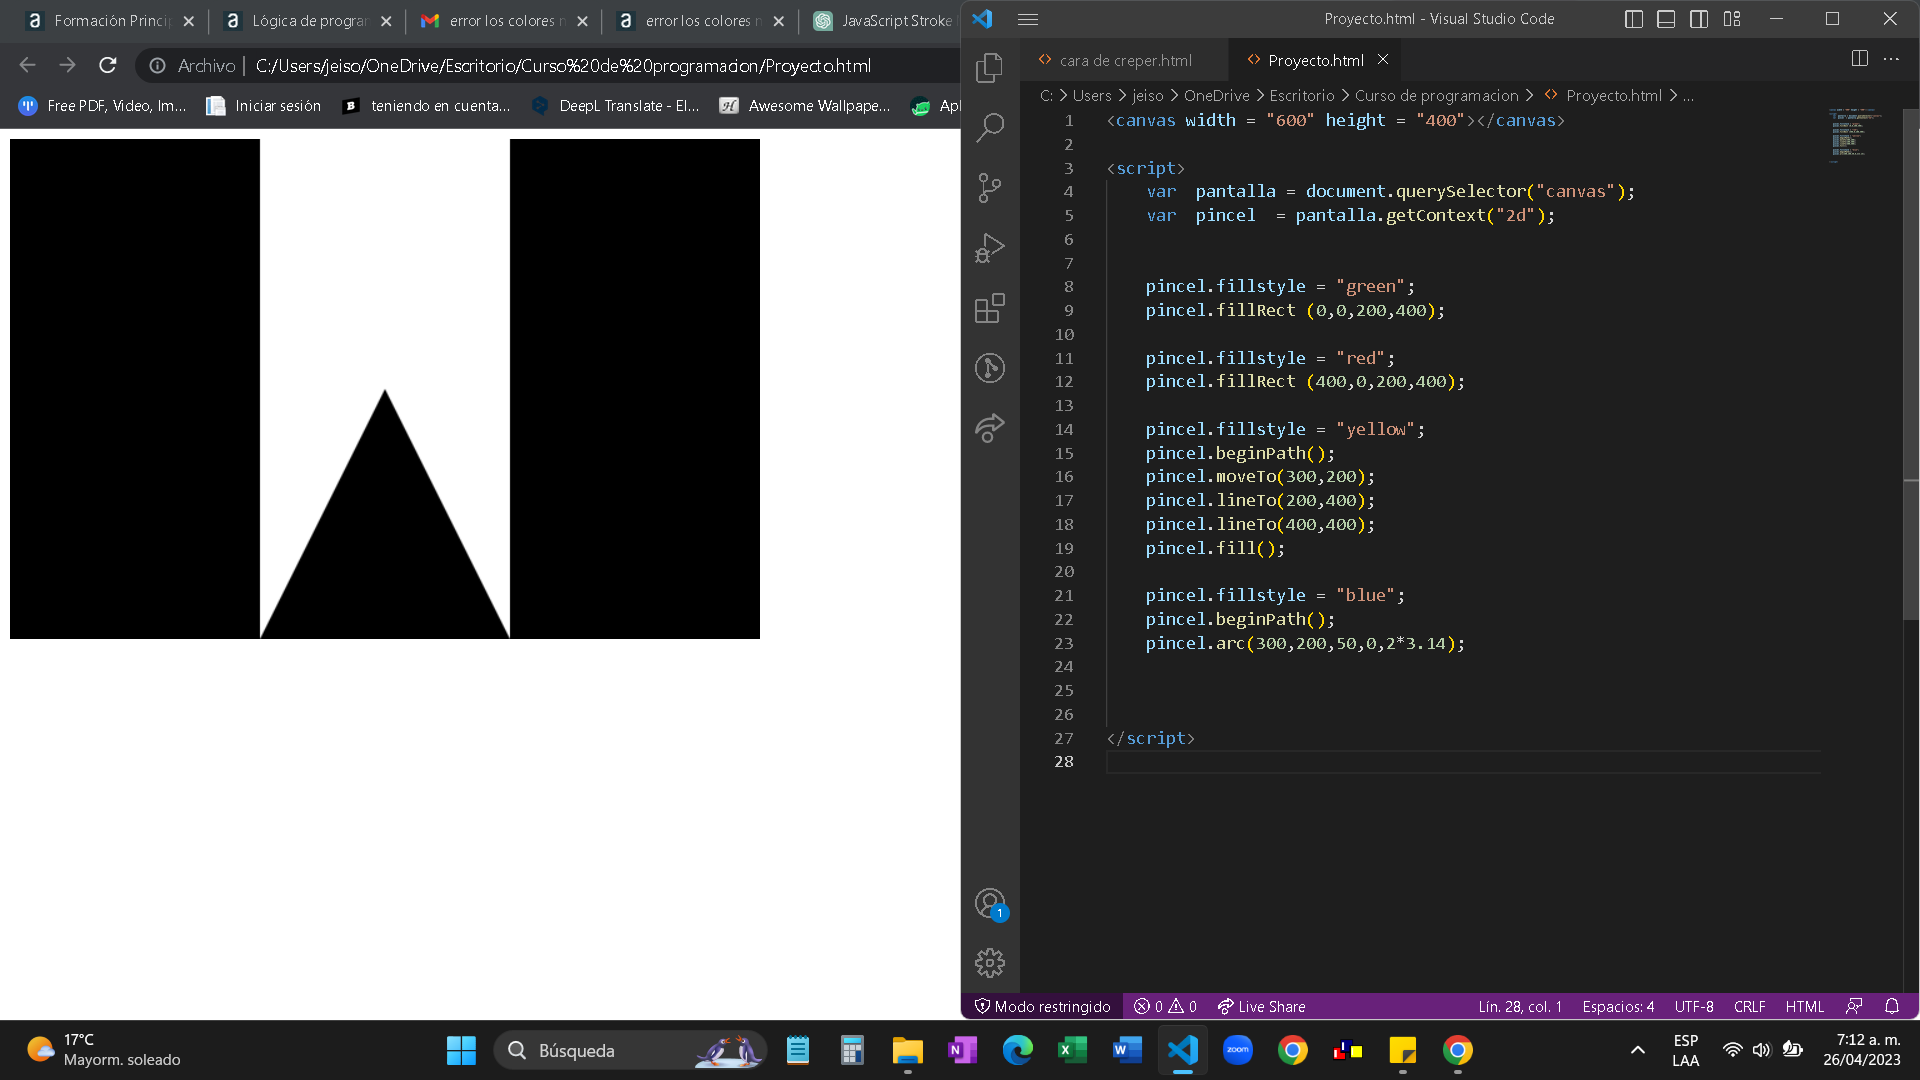The image size is (1920, 1080).
Task: Reload the browser page
Action: pyautogui.click(x=107, y=65)
